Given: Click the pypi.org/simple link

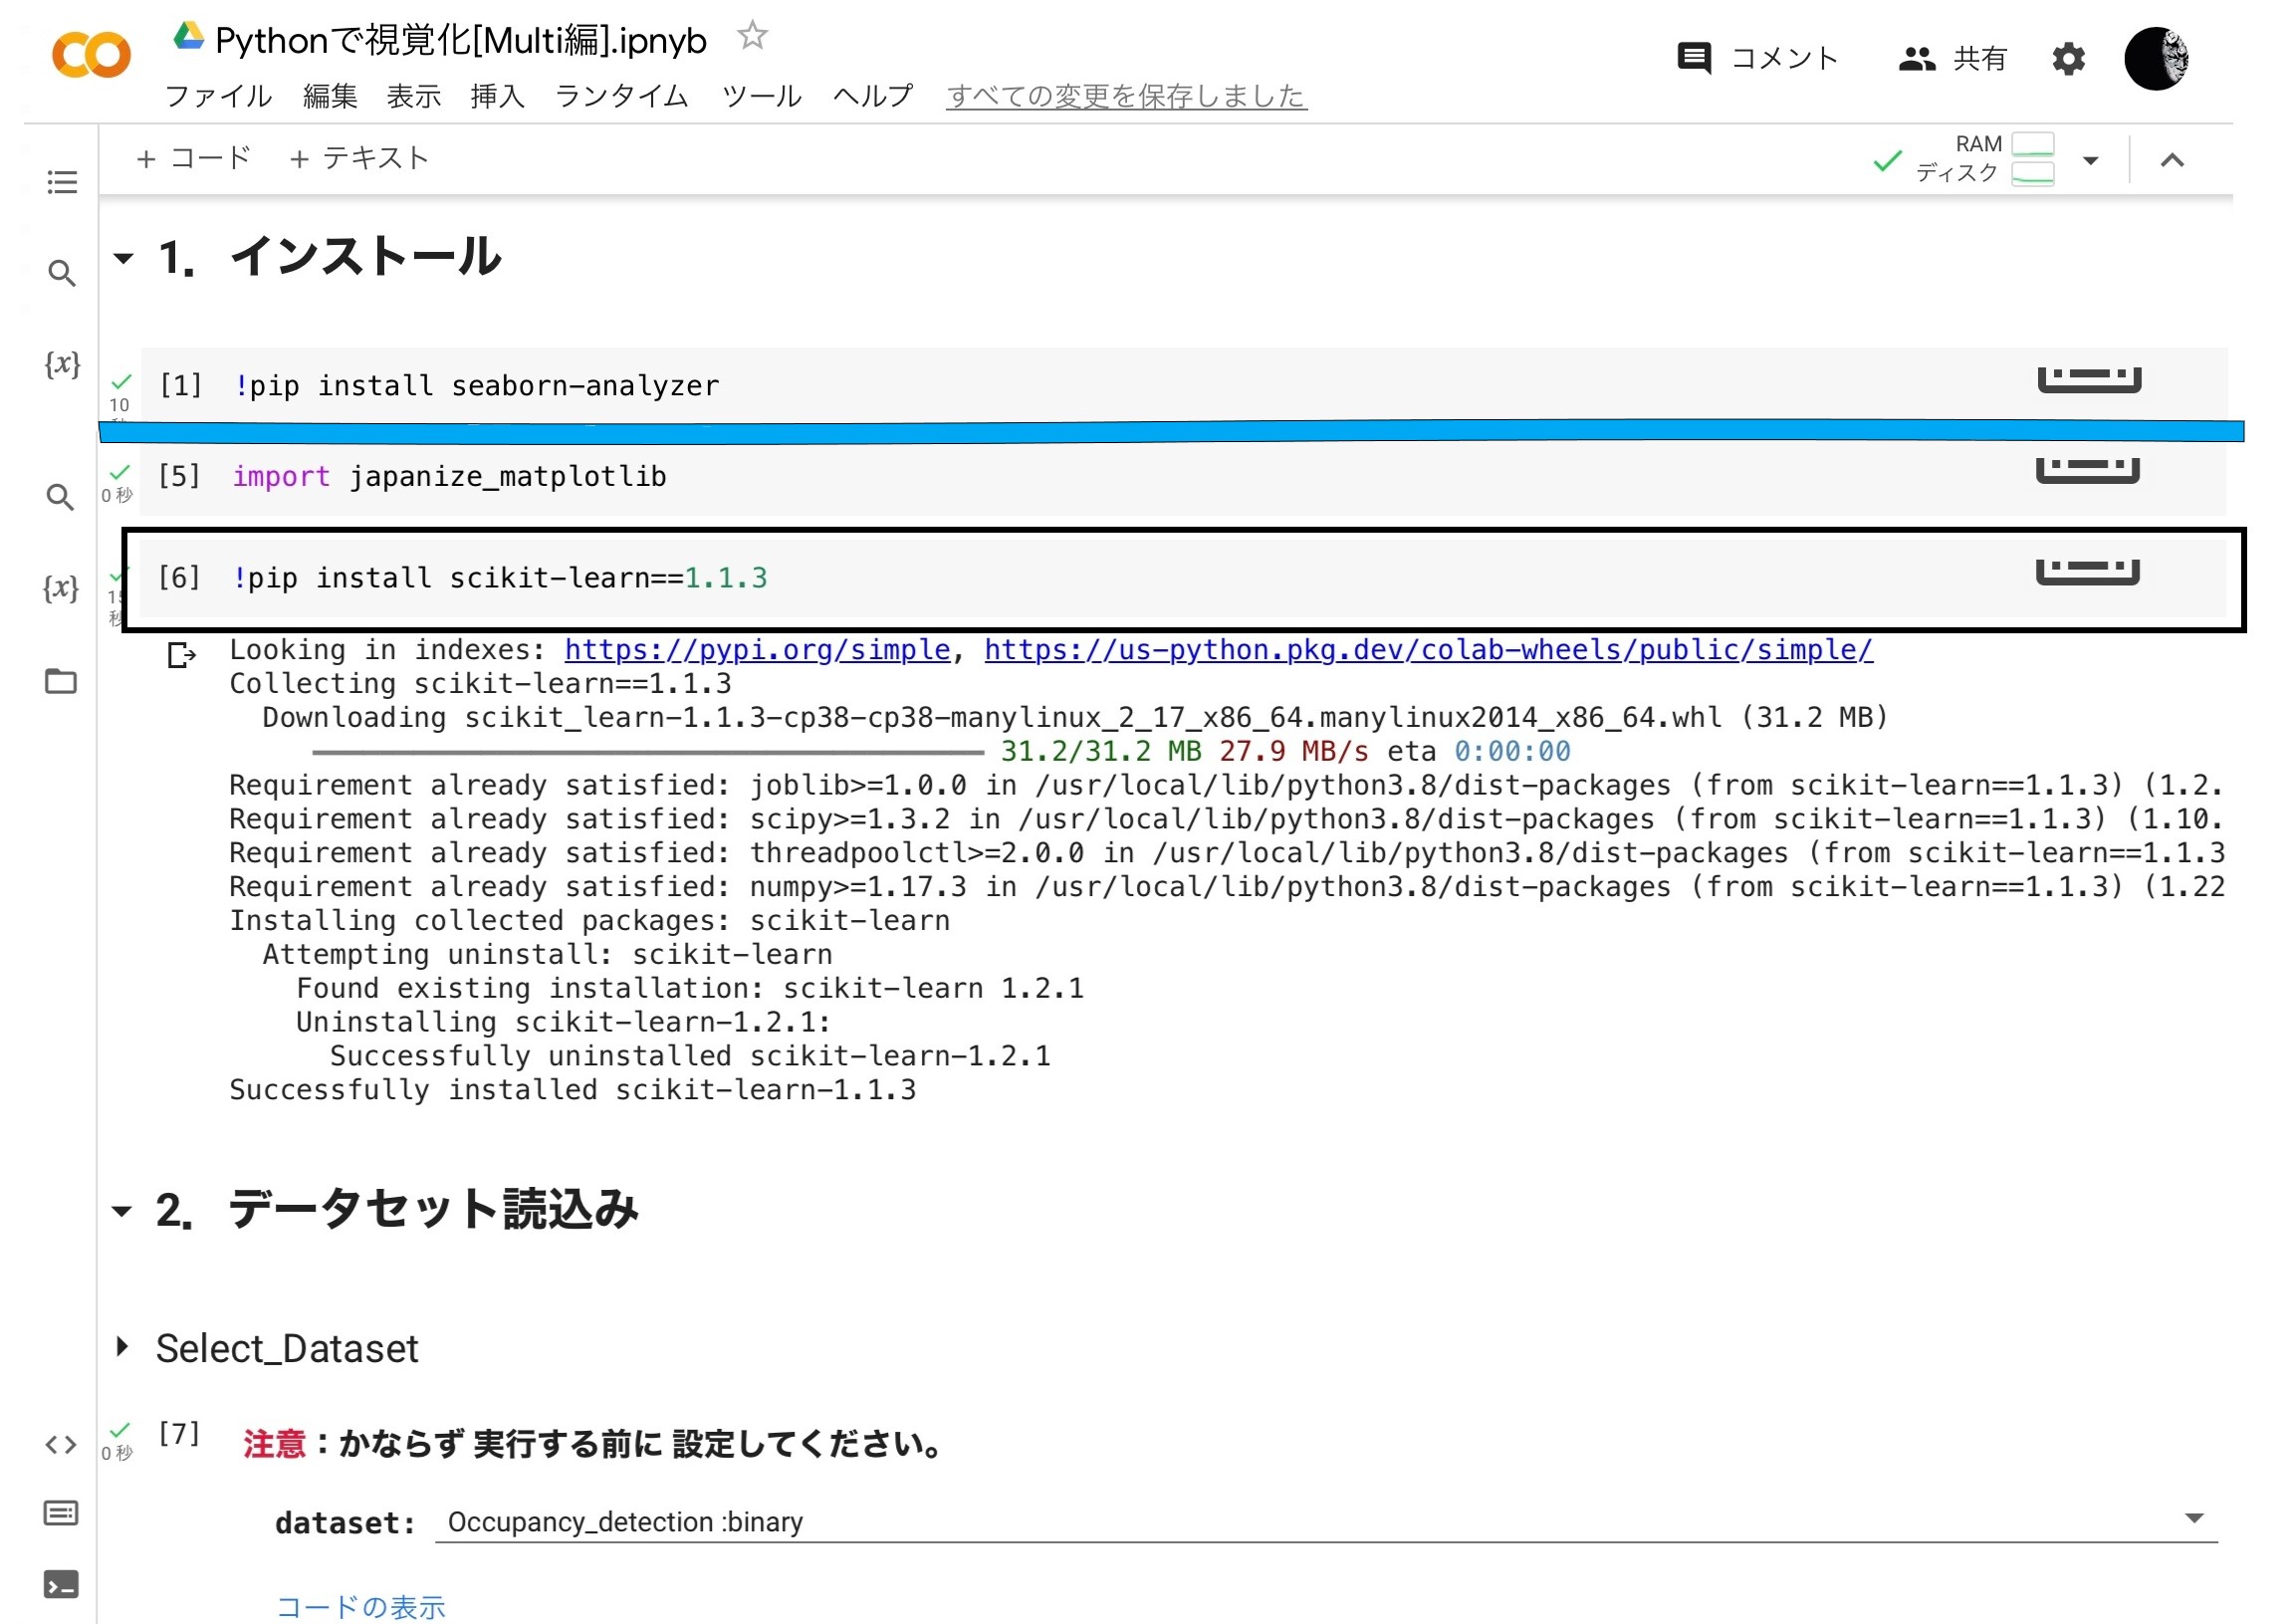Looking at the screenshot, I should (x=756, y=650).
